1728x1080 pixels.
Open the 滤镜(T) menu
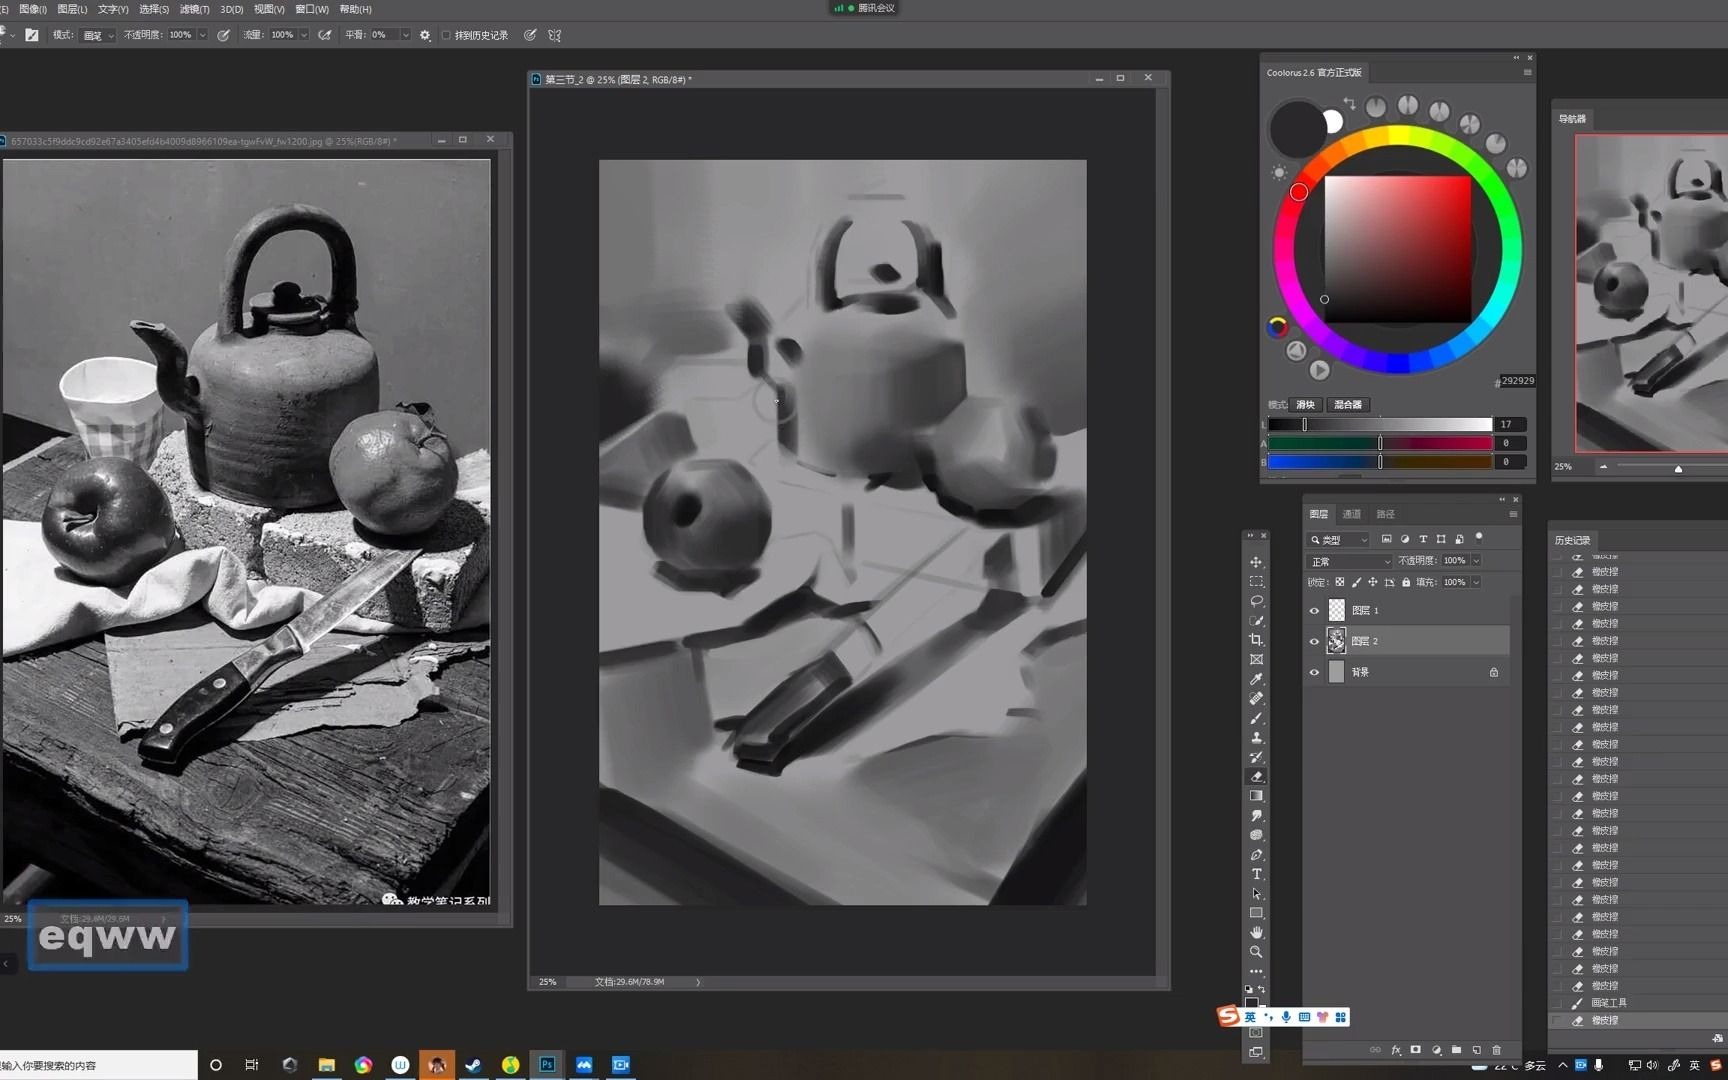(194, 9)
